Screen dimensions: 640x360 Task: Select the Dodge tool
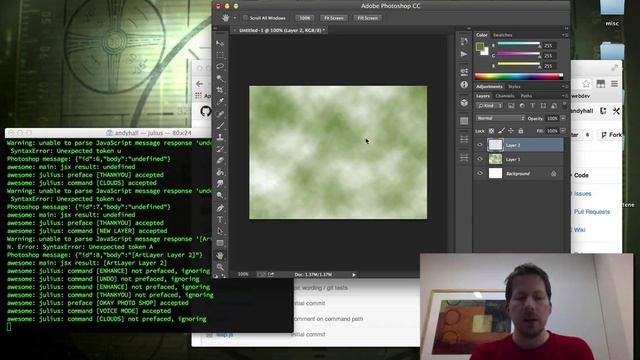pyautogui.click(x=220, y=196)
